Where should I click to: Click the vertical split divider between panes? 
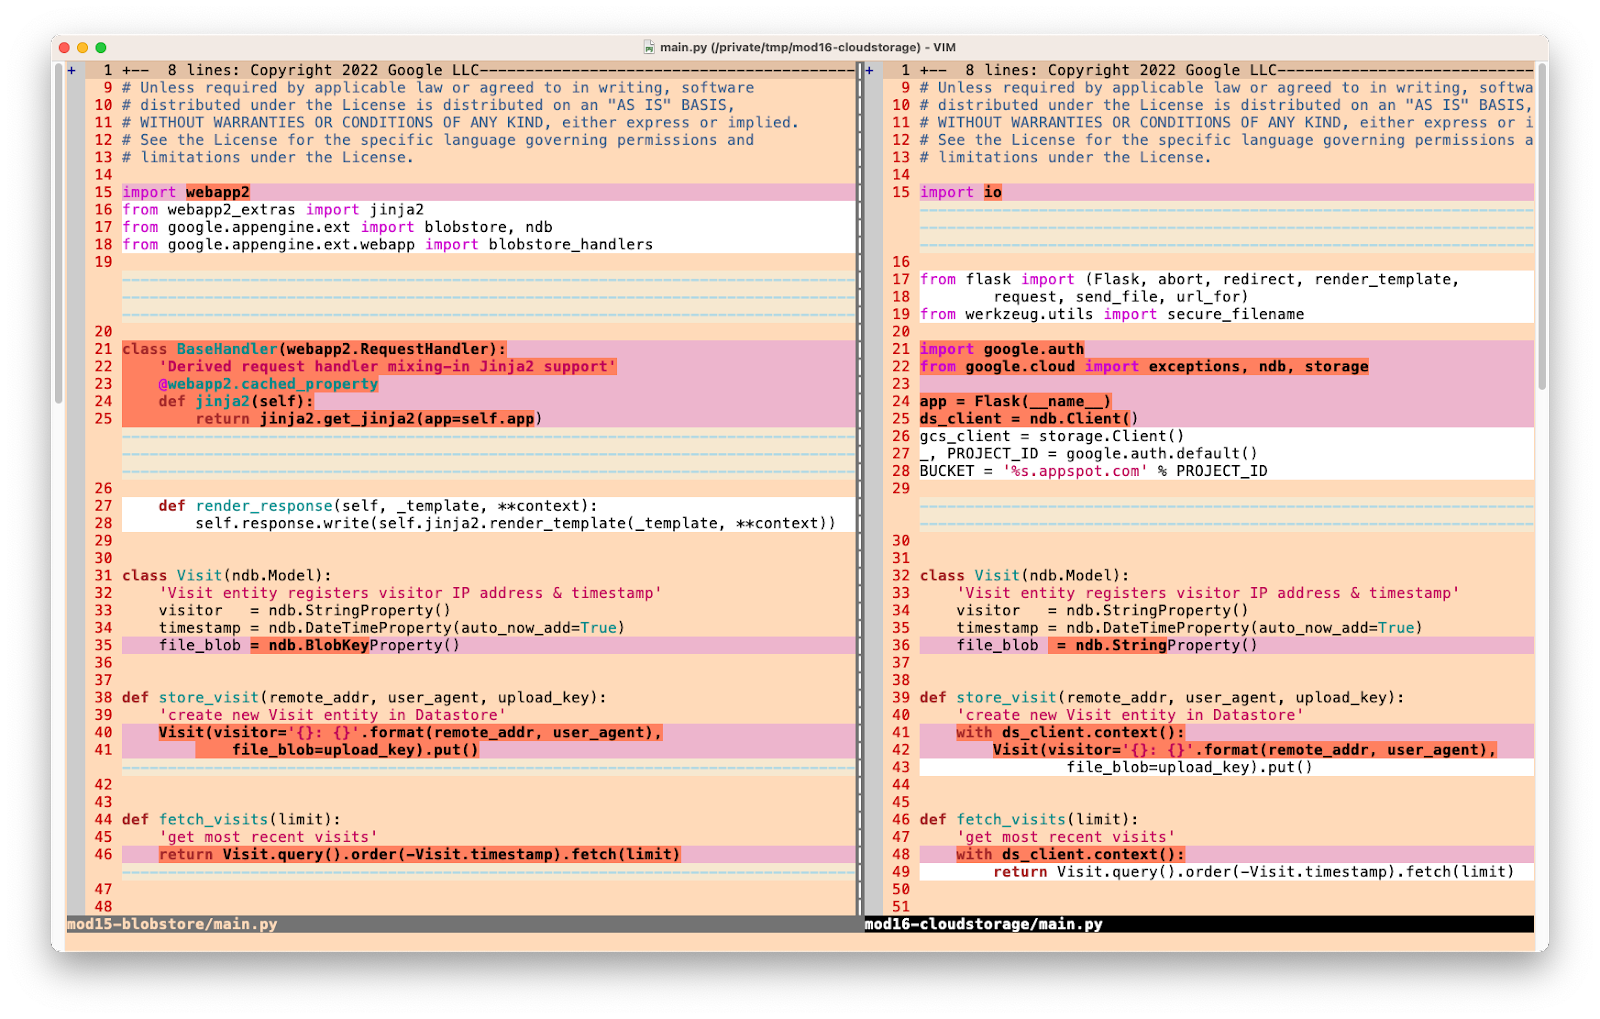[860, 490]
